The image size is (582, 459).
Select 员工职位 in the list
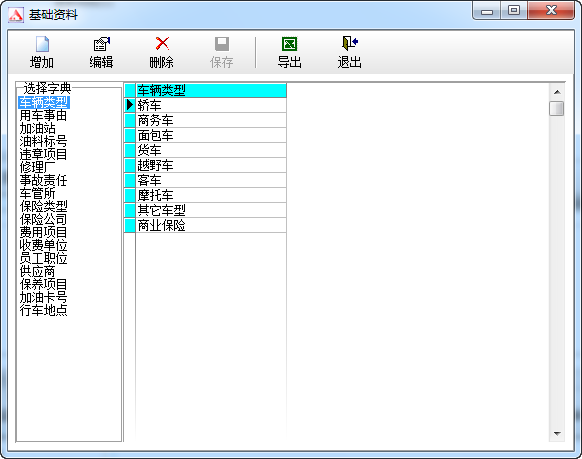[43, 258]
